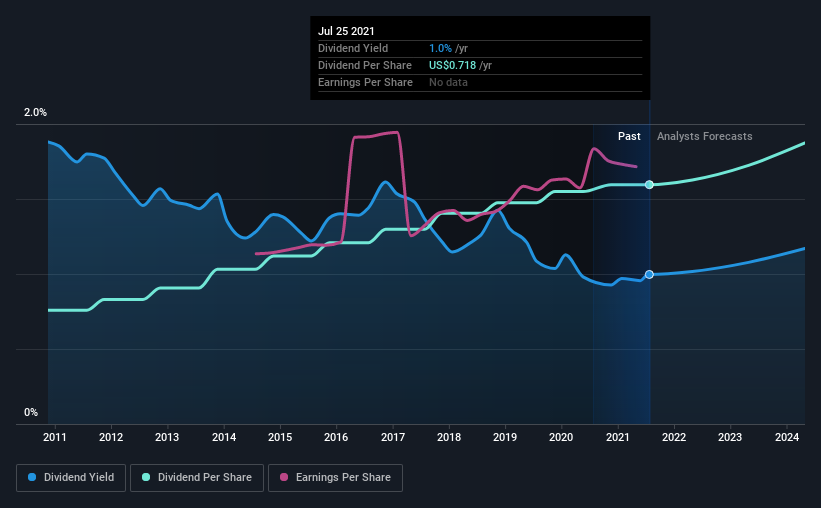Click the Analysts Forecasts label
This screenshot has width=821, height=508.
pyautogui.click(x=704, y=136)
